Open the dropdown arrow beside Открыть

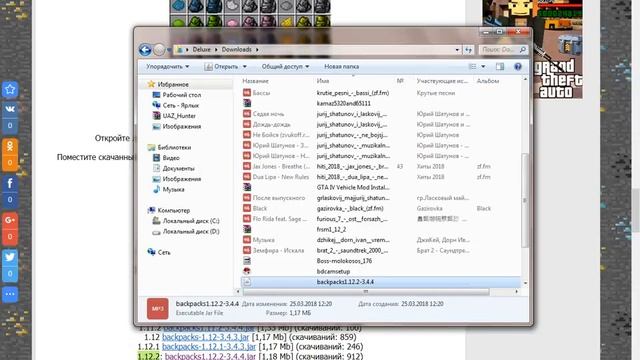pos(244,67)
